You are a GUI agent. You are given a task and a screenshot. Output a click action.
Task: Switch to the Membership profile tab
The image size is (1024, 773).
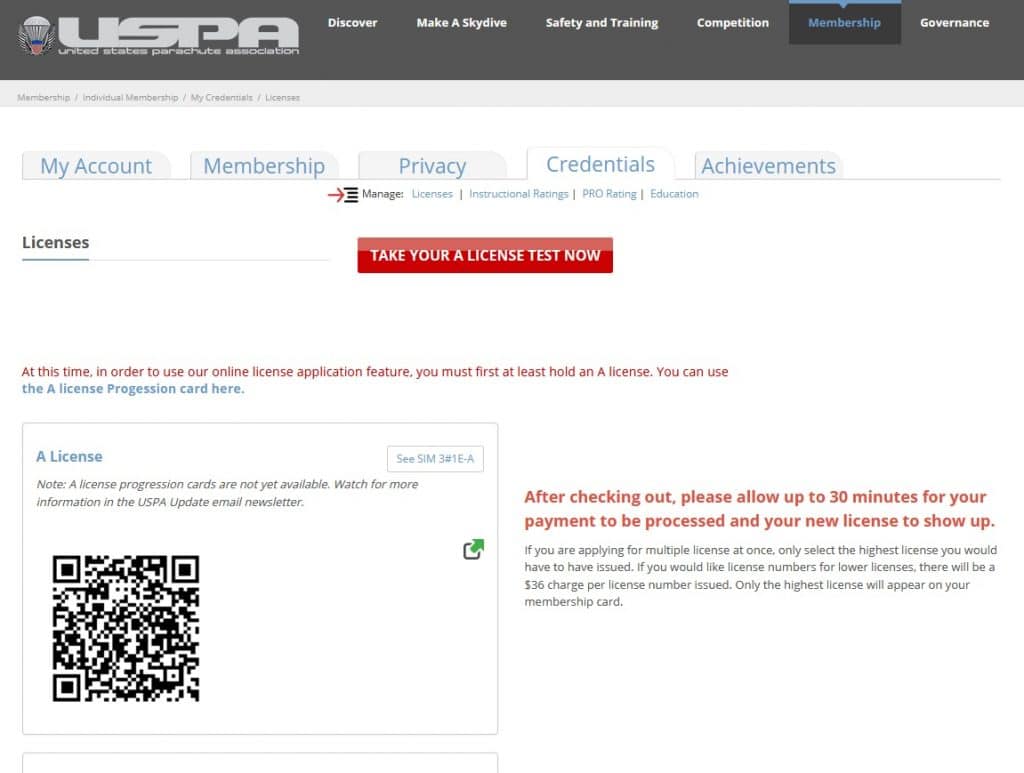click(264, 166)
